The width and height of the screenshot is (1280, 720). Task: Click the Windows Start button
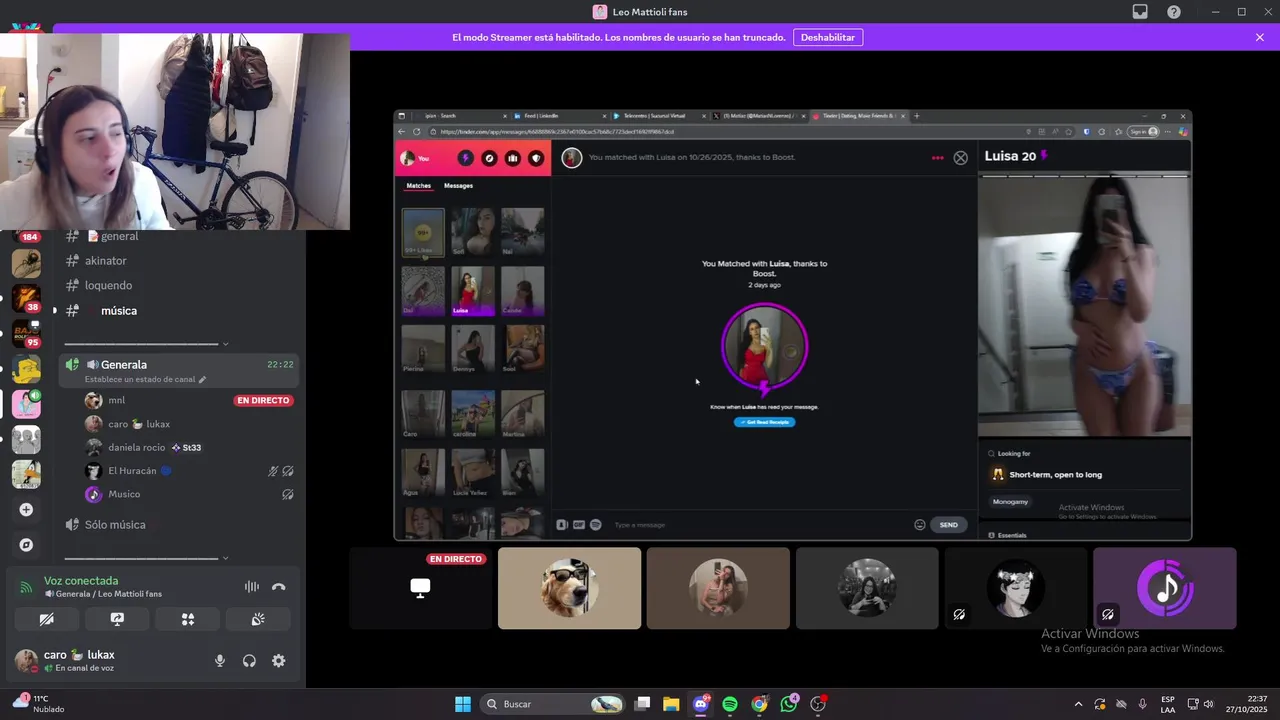click(x=463, y=704)
